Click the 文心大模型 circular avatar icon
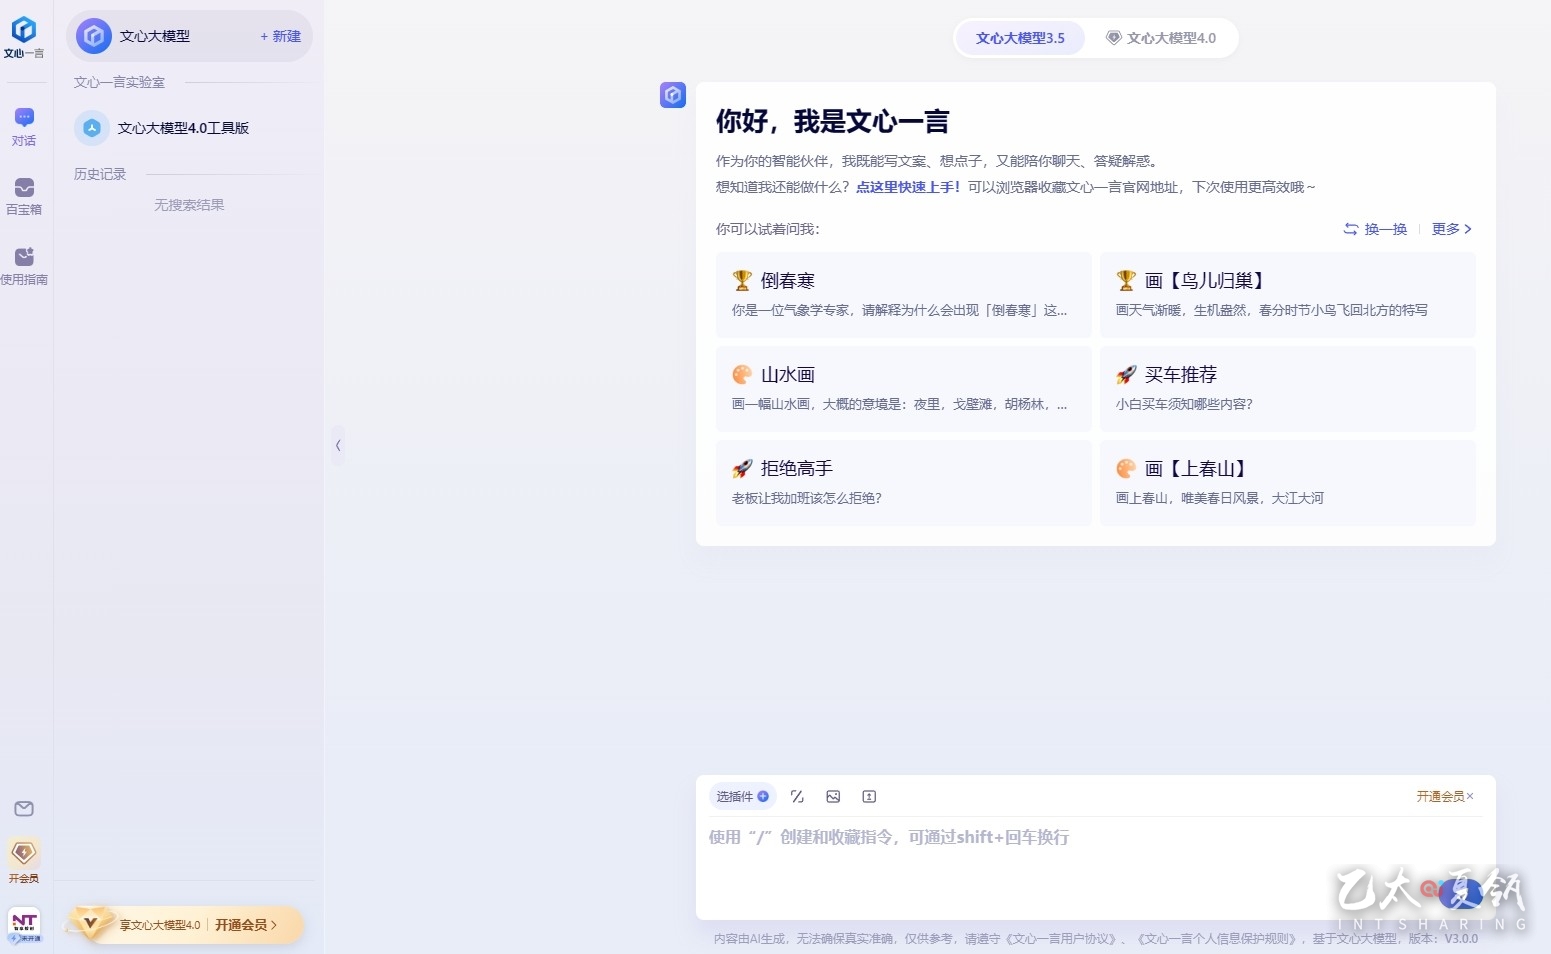 tap(94, 36)
